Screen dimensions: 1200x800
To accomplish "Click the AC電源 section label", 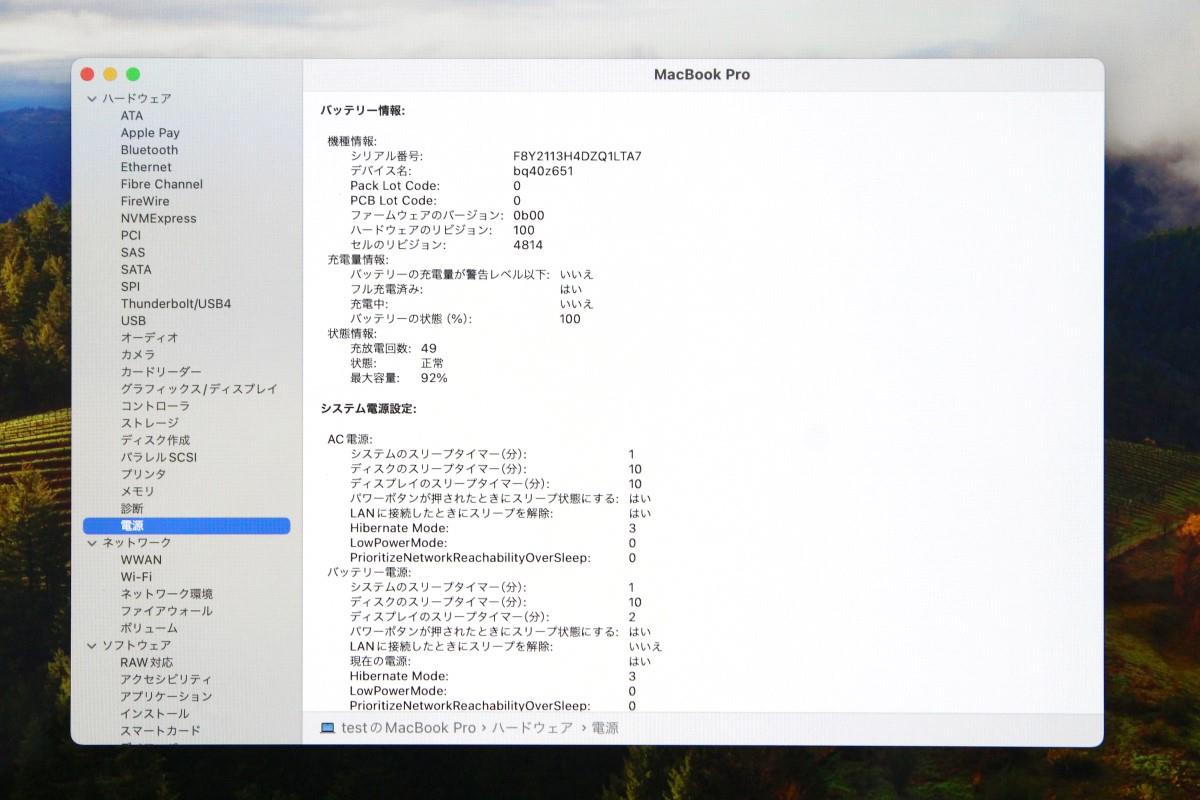I will click(350, 439).
